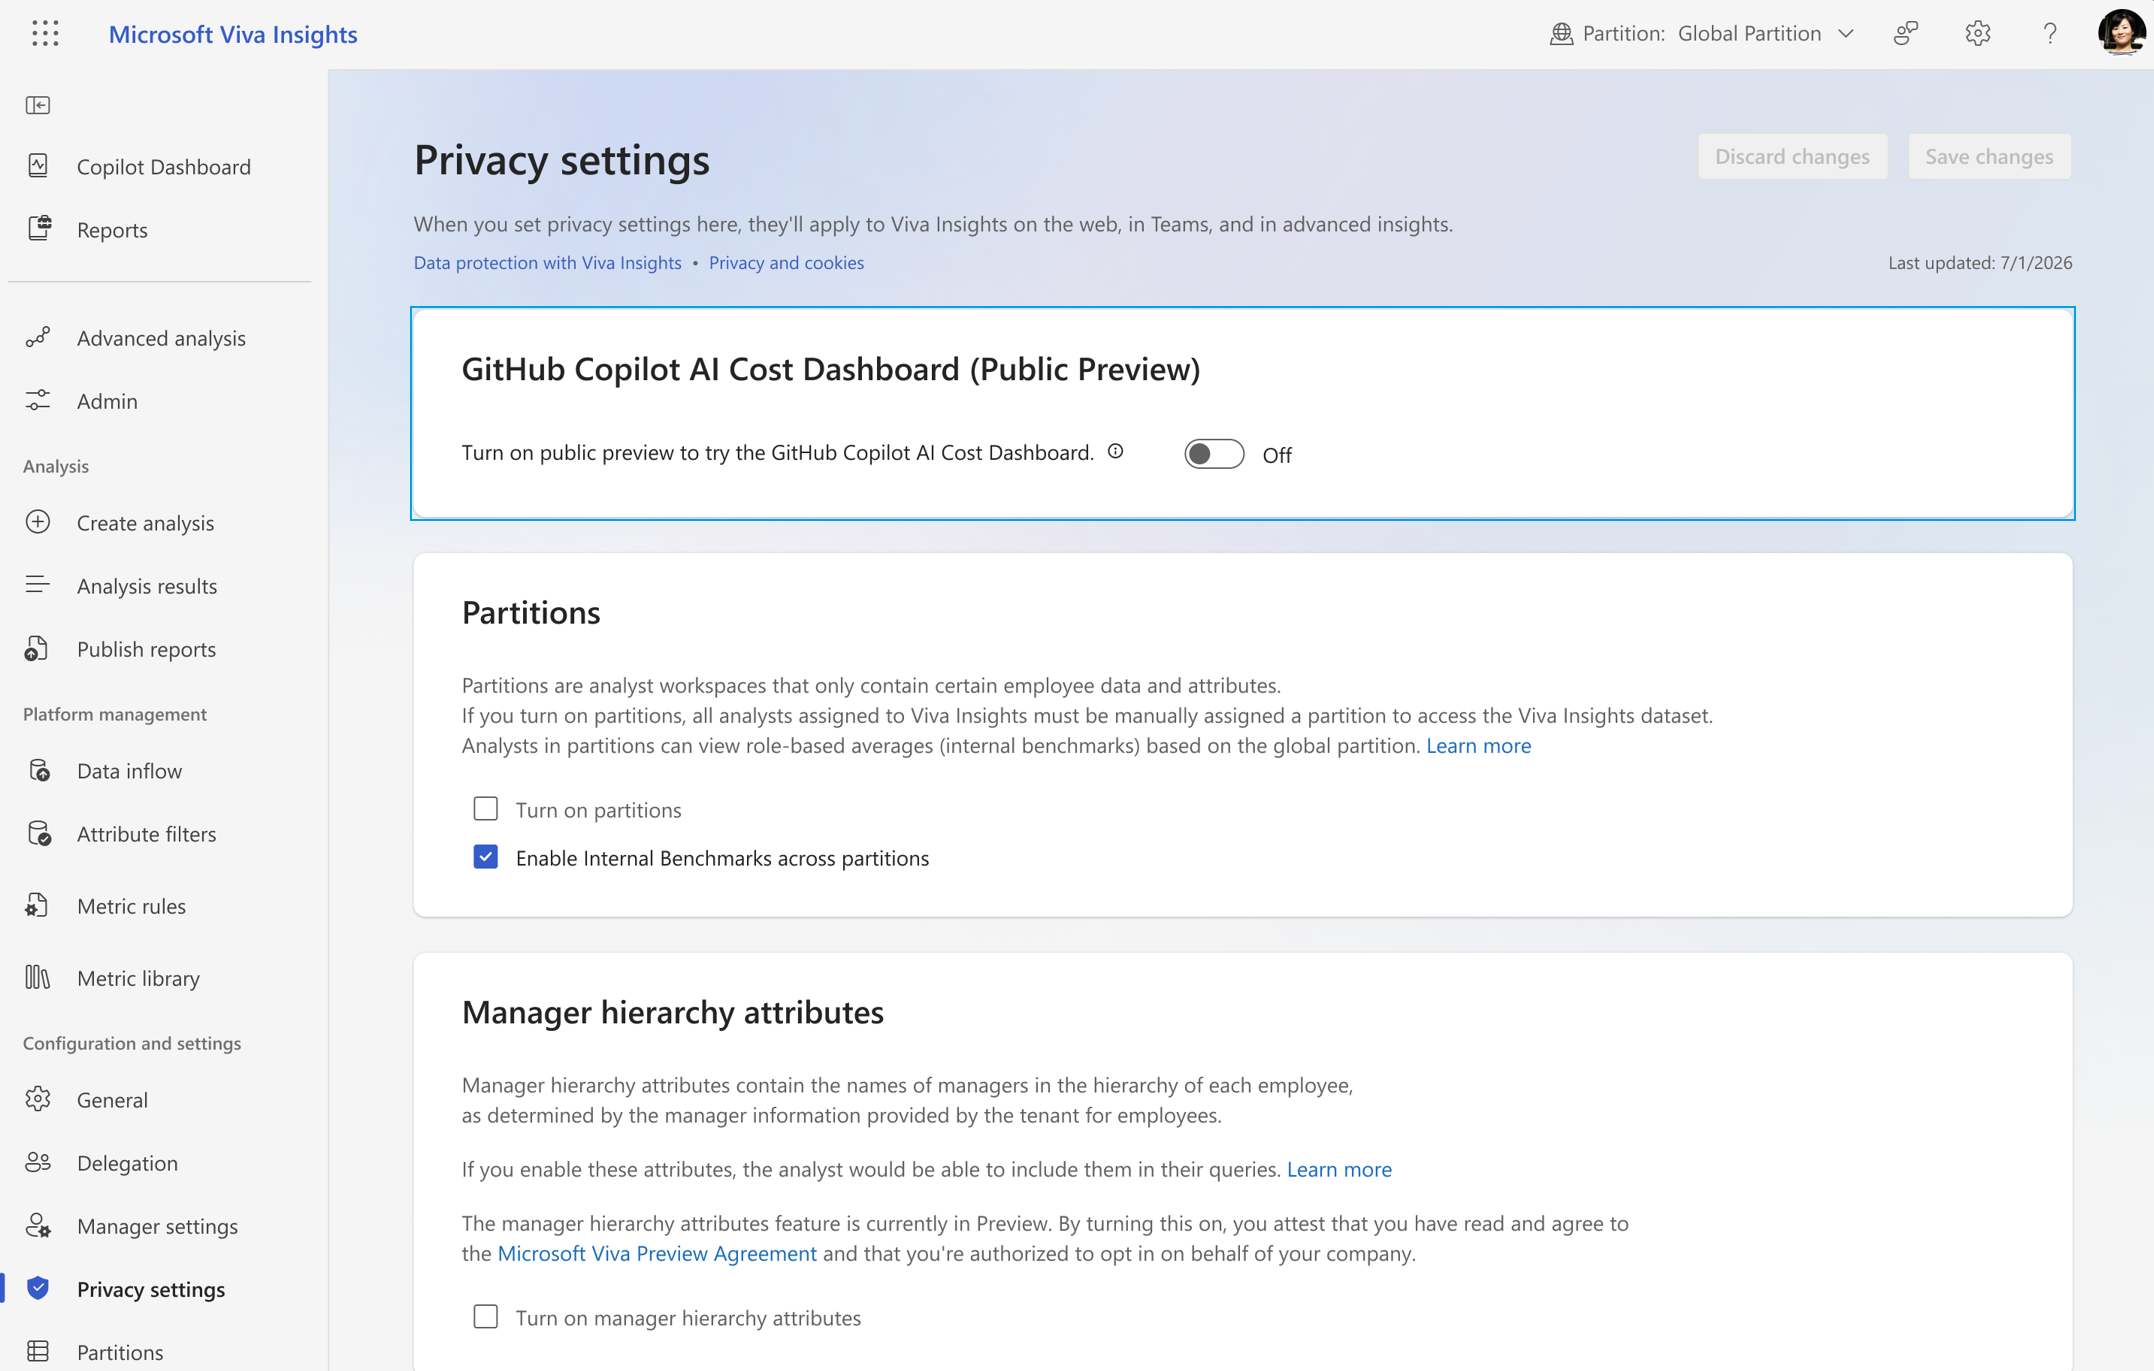
Task: Click the Publish reports icon
Action: click(38, 649)
